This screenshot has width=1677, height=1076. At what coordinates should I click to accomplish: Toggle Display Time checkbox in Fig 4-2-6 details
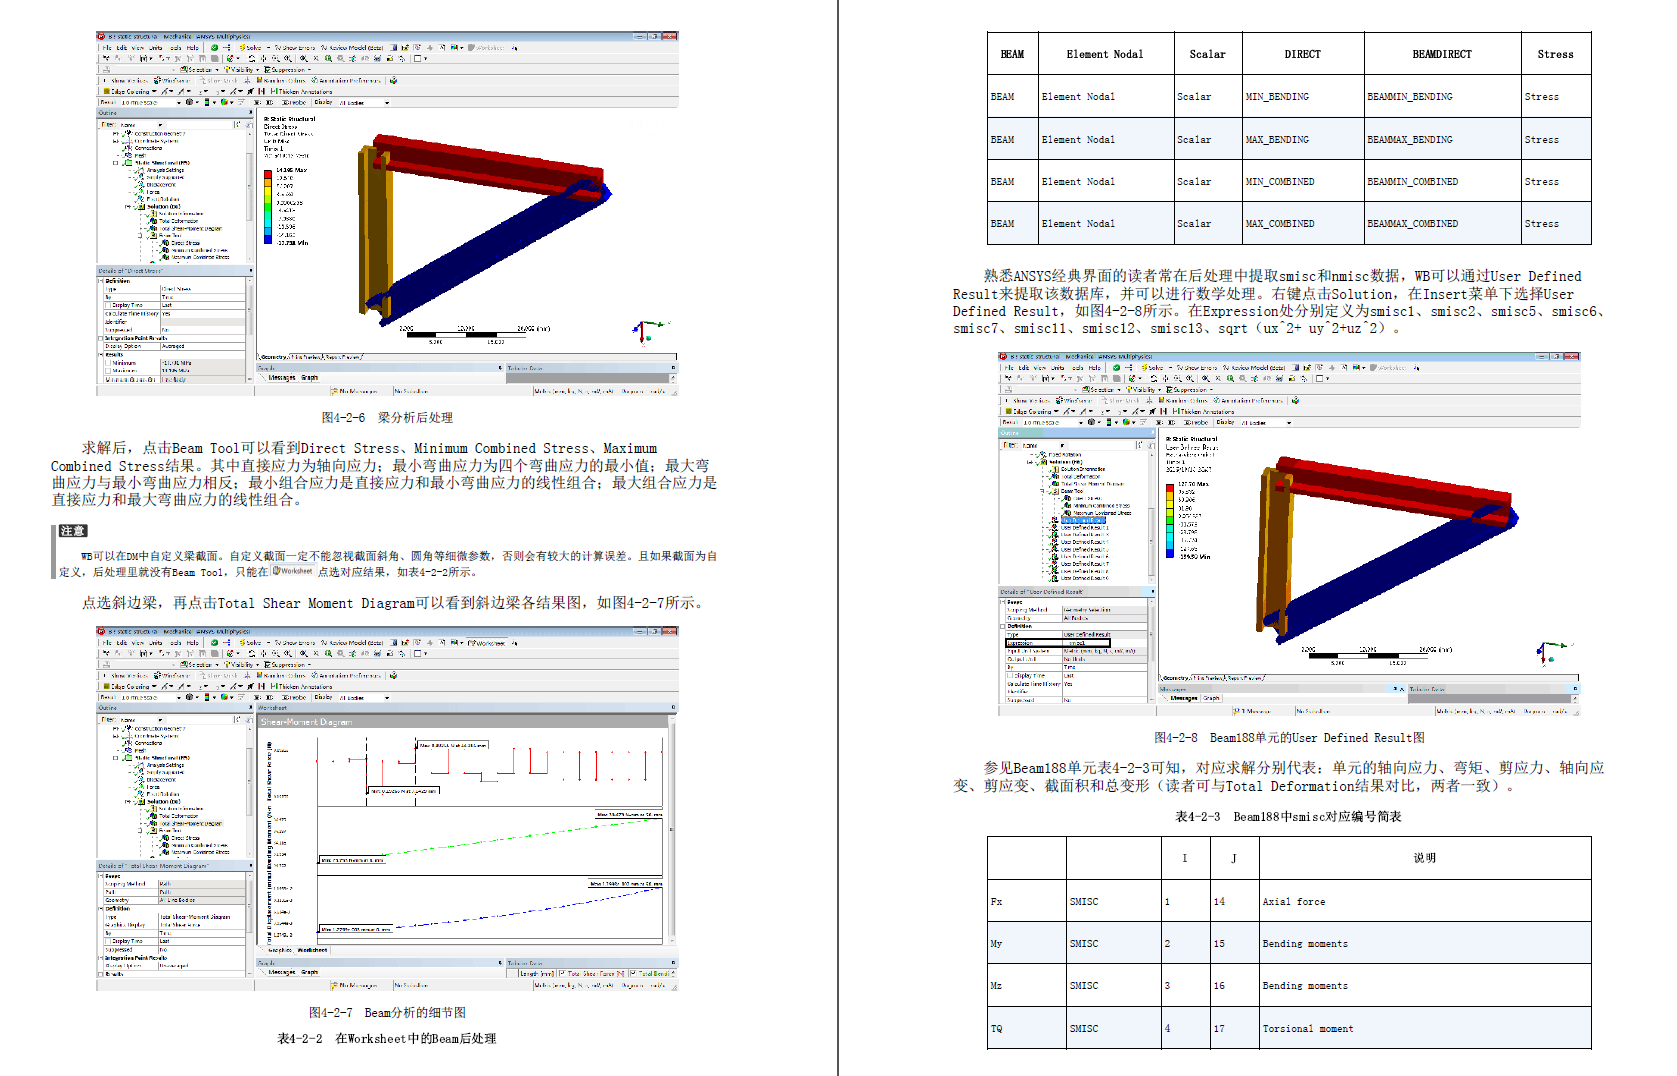[108, 305]
